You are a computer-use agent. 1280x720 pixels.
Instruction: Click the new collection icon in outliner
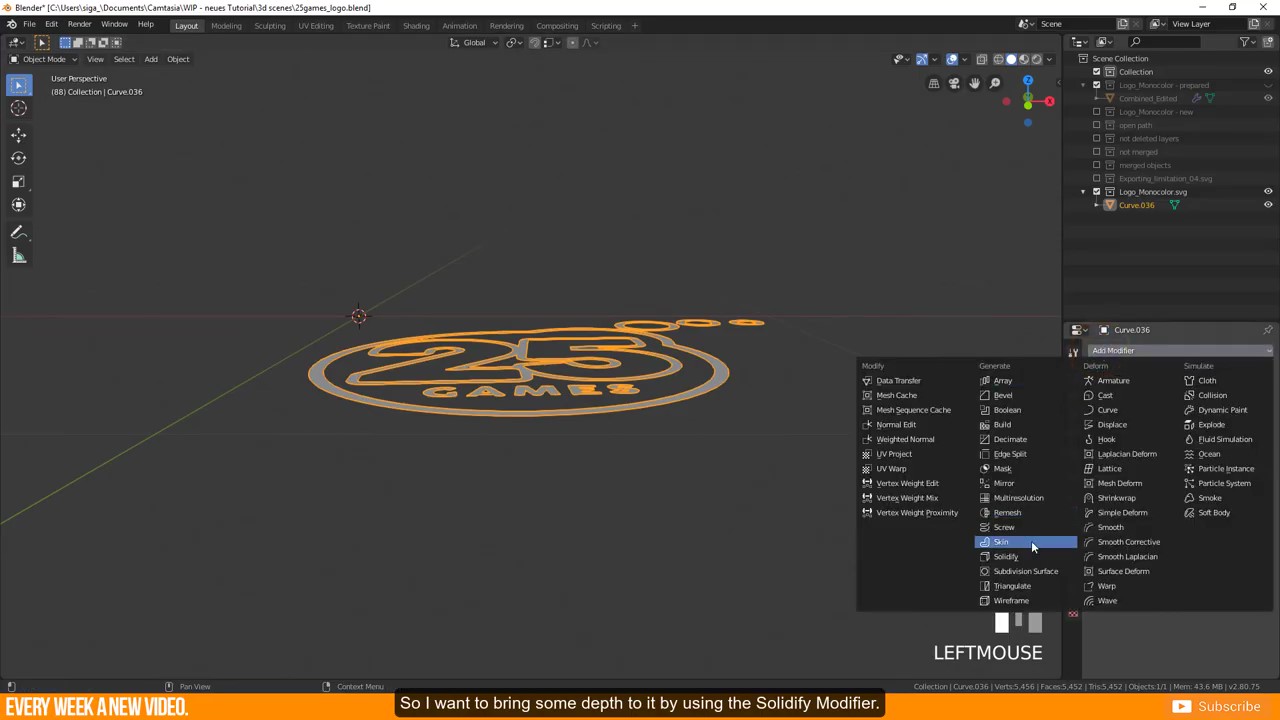(1269, 42)
